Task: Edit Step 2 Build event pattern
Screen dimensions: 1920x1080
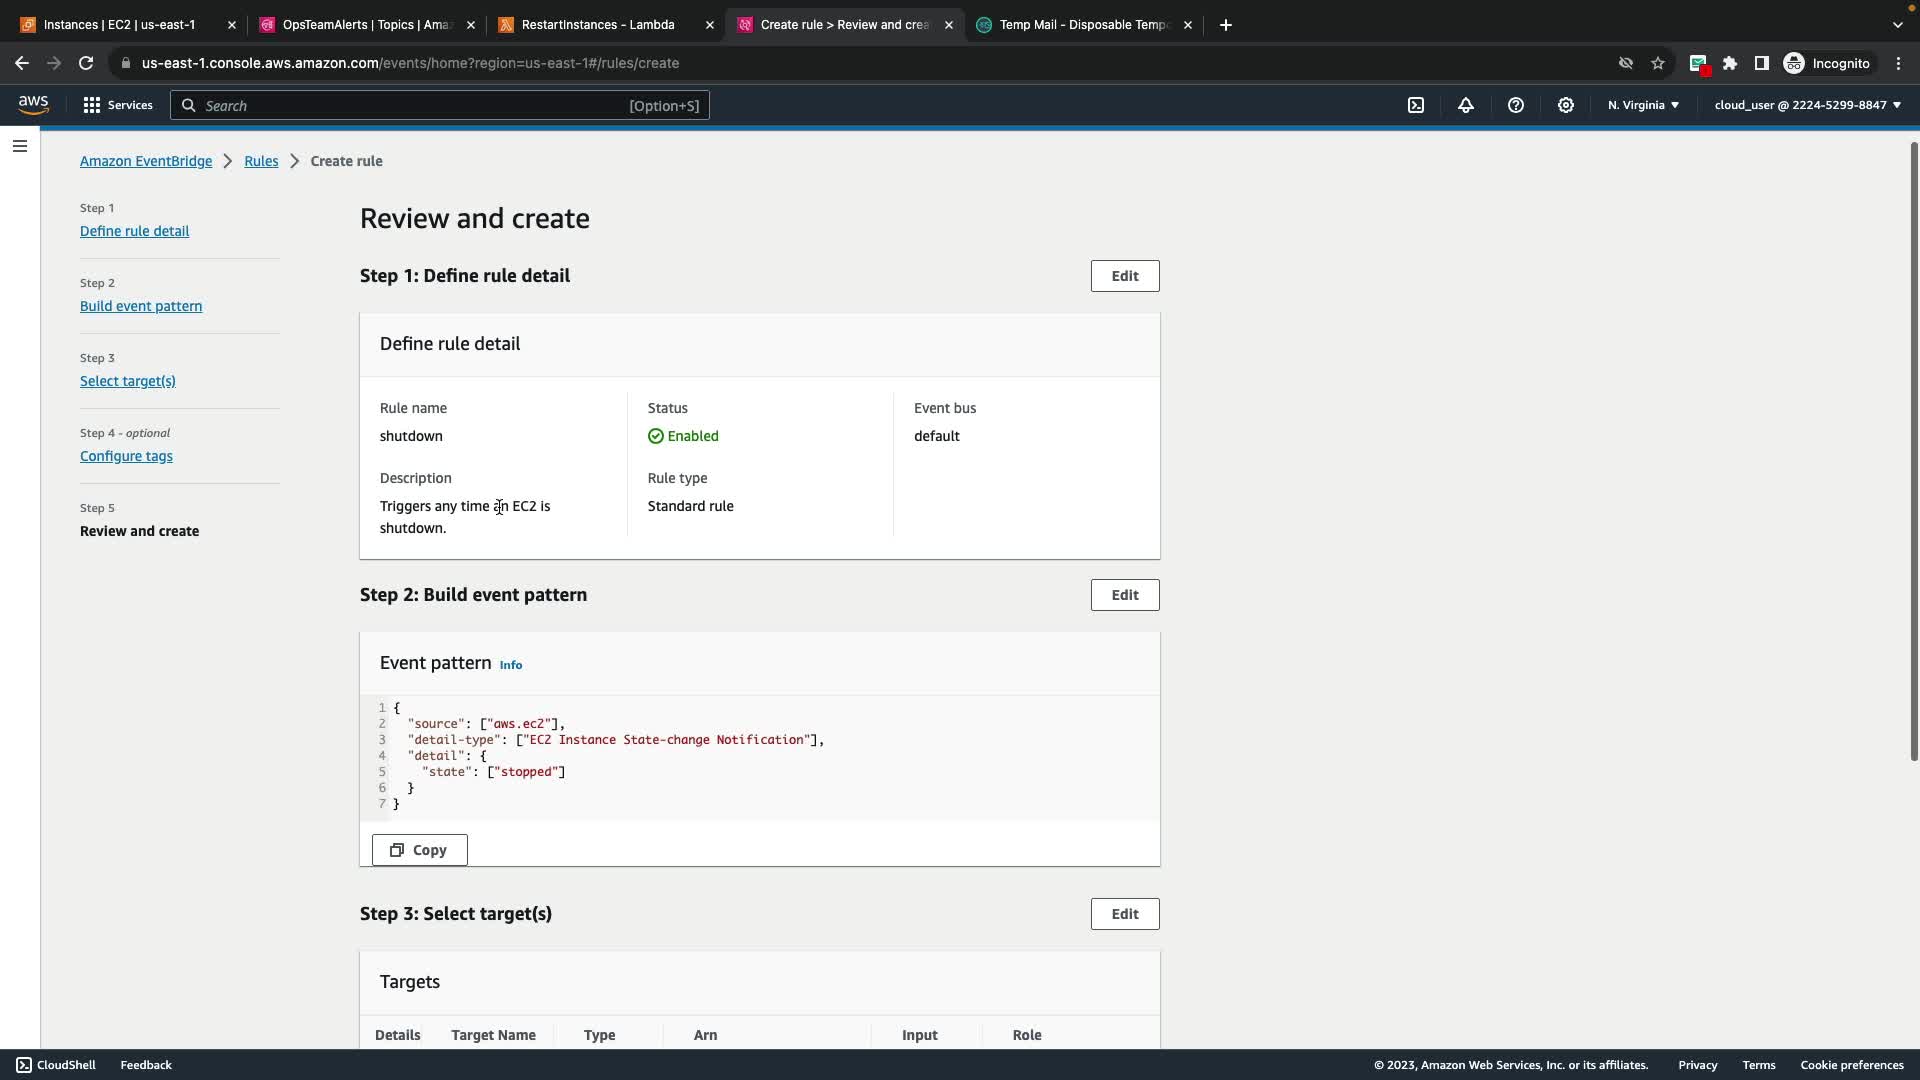Action: [1124, 595]
